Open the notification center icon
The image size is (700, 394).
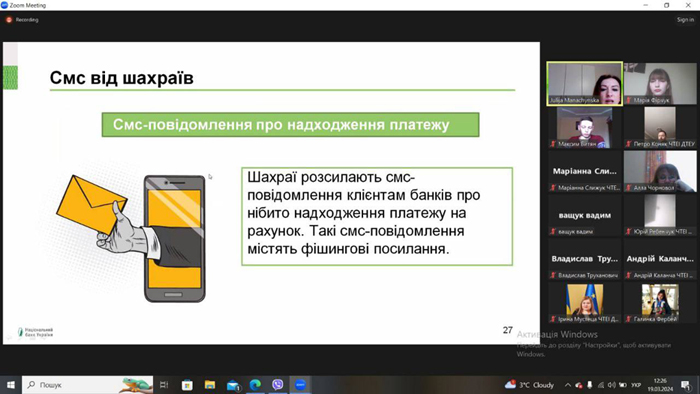(x=686, y=385)
